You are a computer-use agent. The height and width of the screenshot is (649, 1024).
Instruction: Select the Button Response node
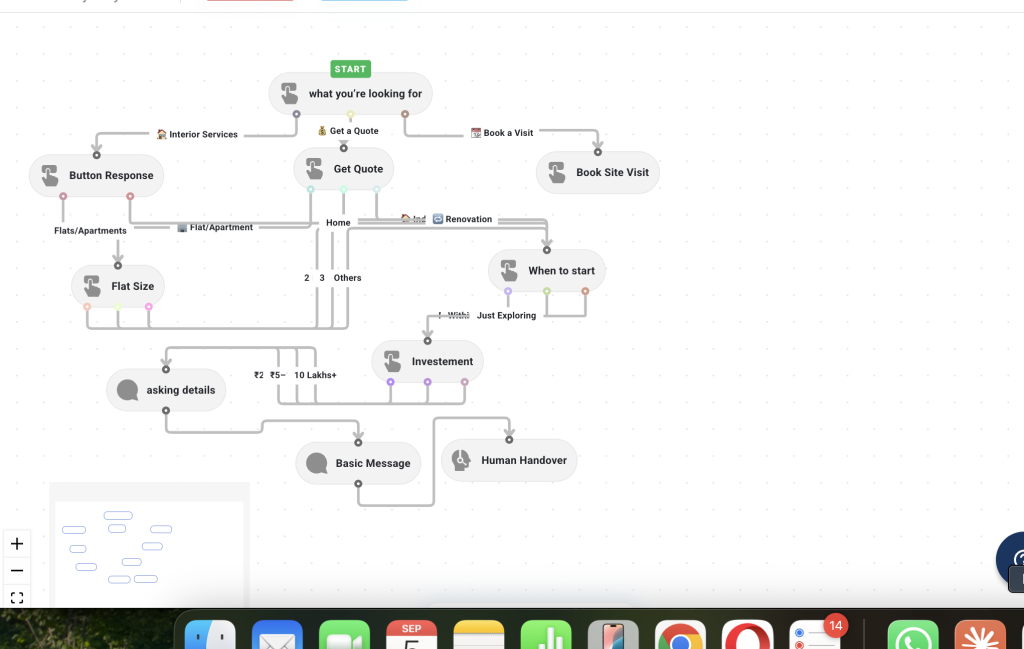(x=97, y=175)
